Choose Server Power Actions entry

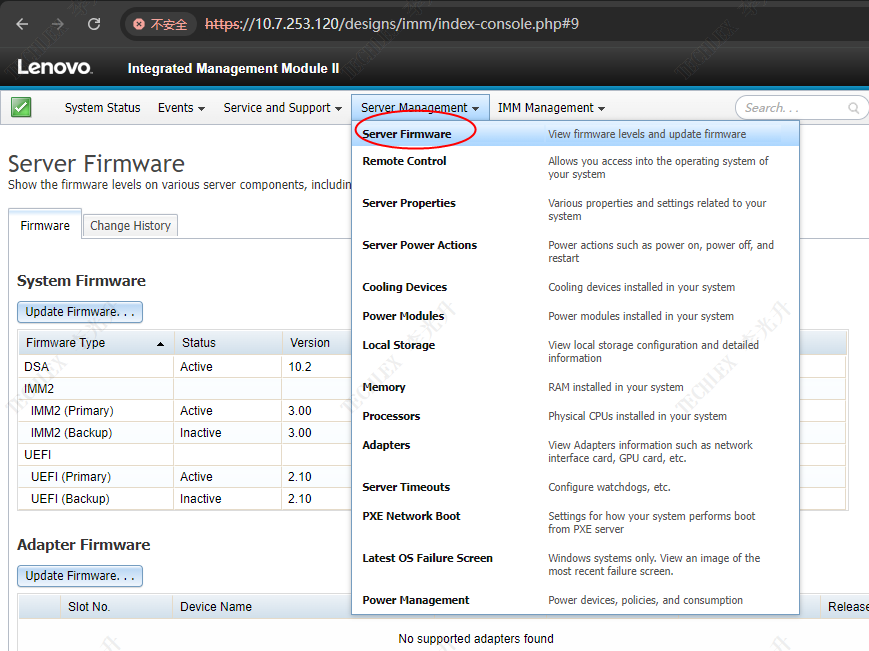575,252
